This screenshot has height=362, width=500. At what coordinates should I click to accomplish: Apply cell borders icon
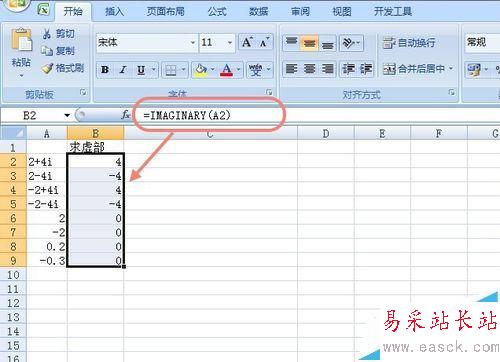click(x=171, y=70)
